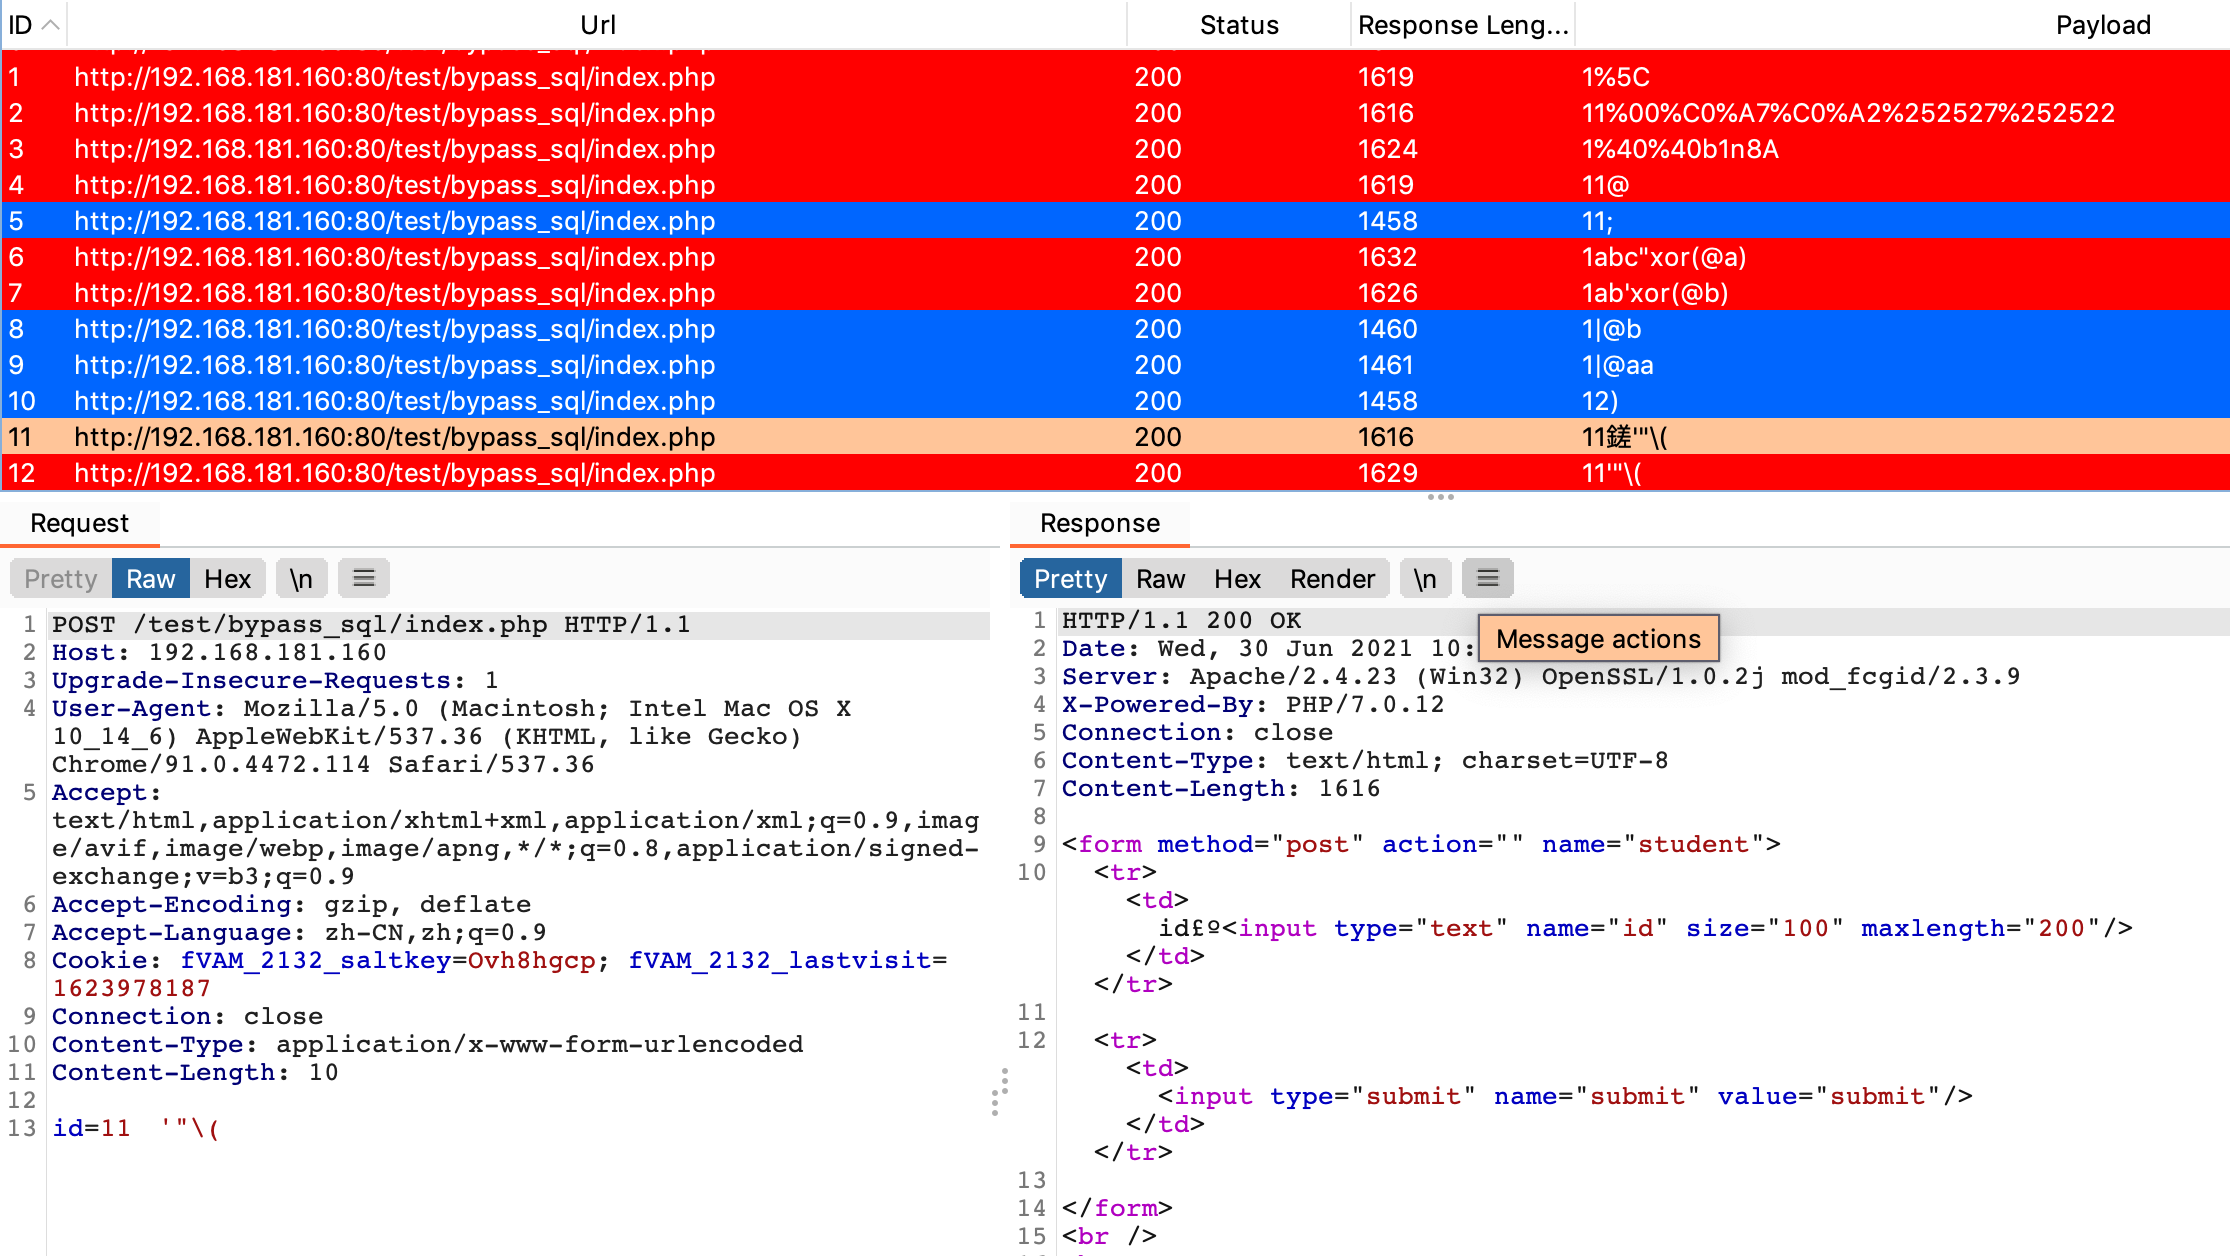This screenshot has width=2230, height=1256.
Task: Switch response view to Hex
Action: [x=1237, y=579]
